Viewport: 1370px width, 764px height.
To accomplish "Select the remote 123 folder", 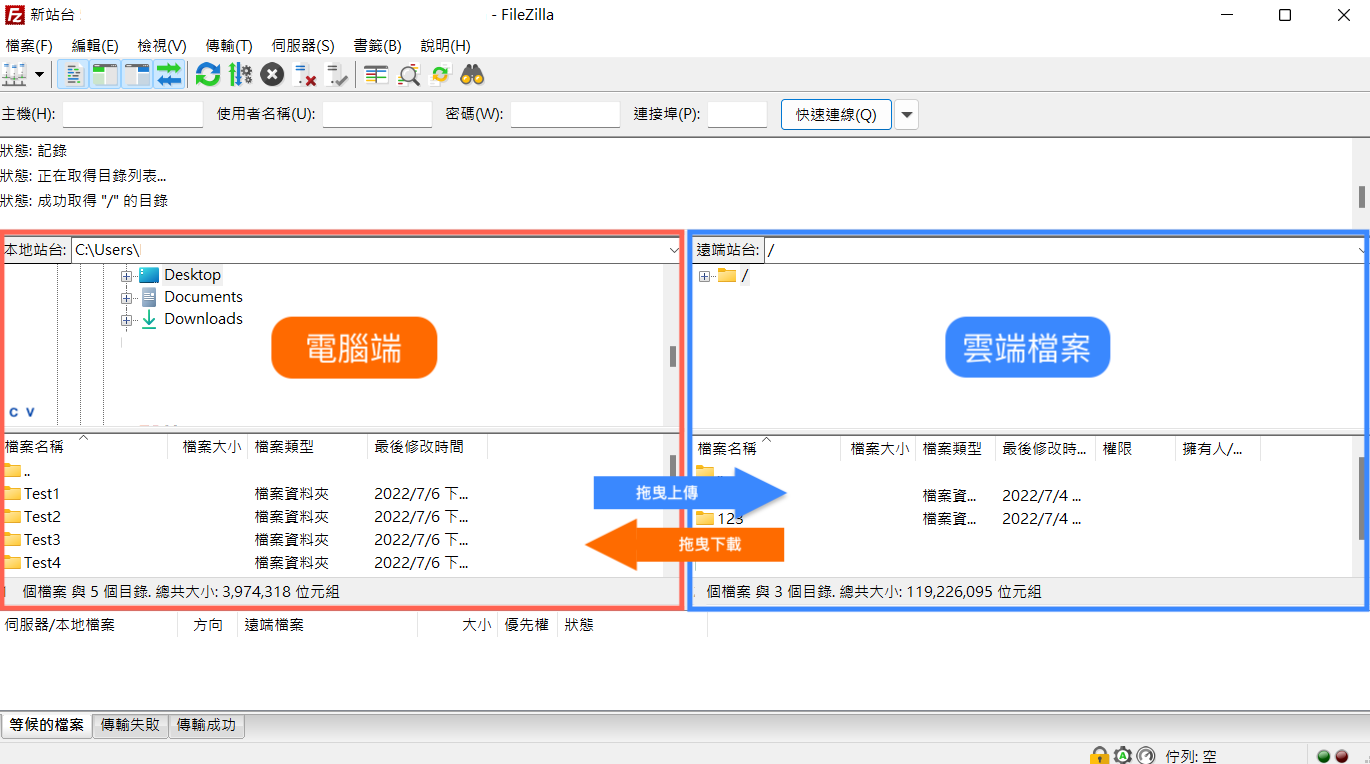I will (x=731, y=519).
